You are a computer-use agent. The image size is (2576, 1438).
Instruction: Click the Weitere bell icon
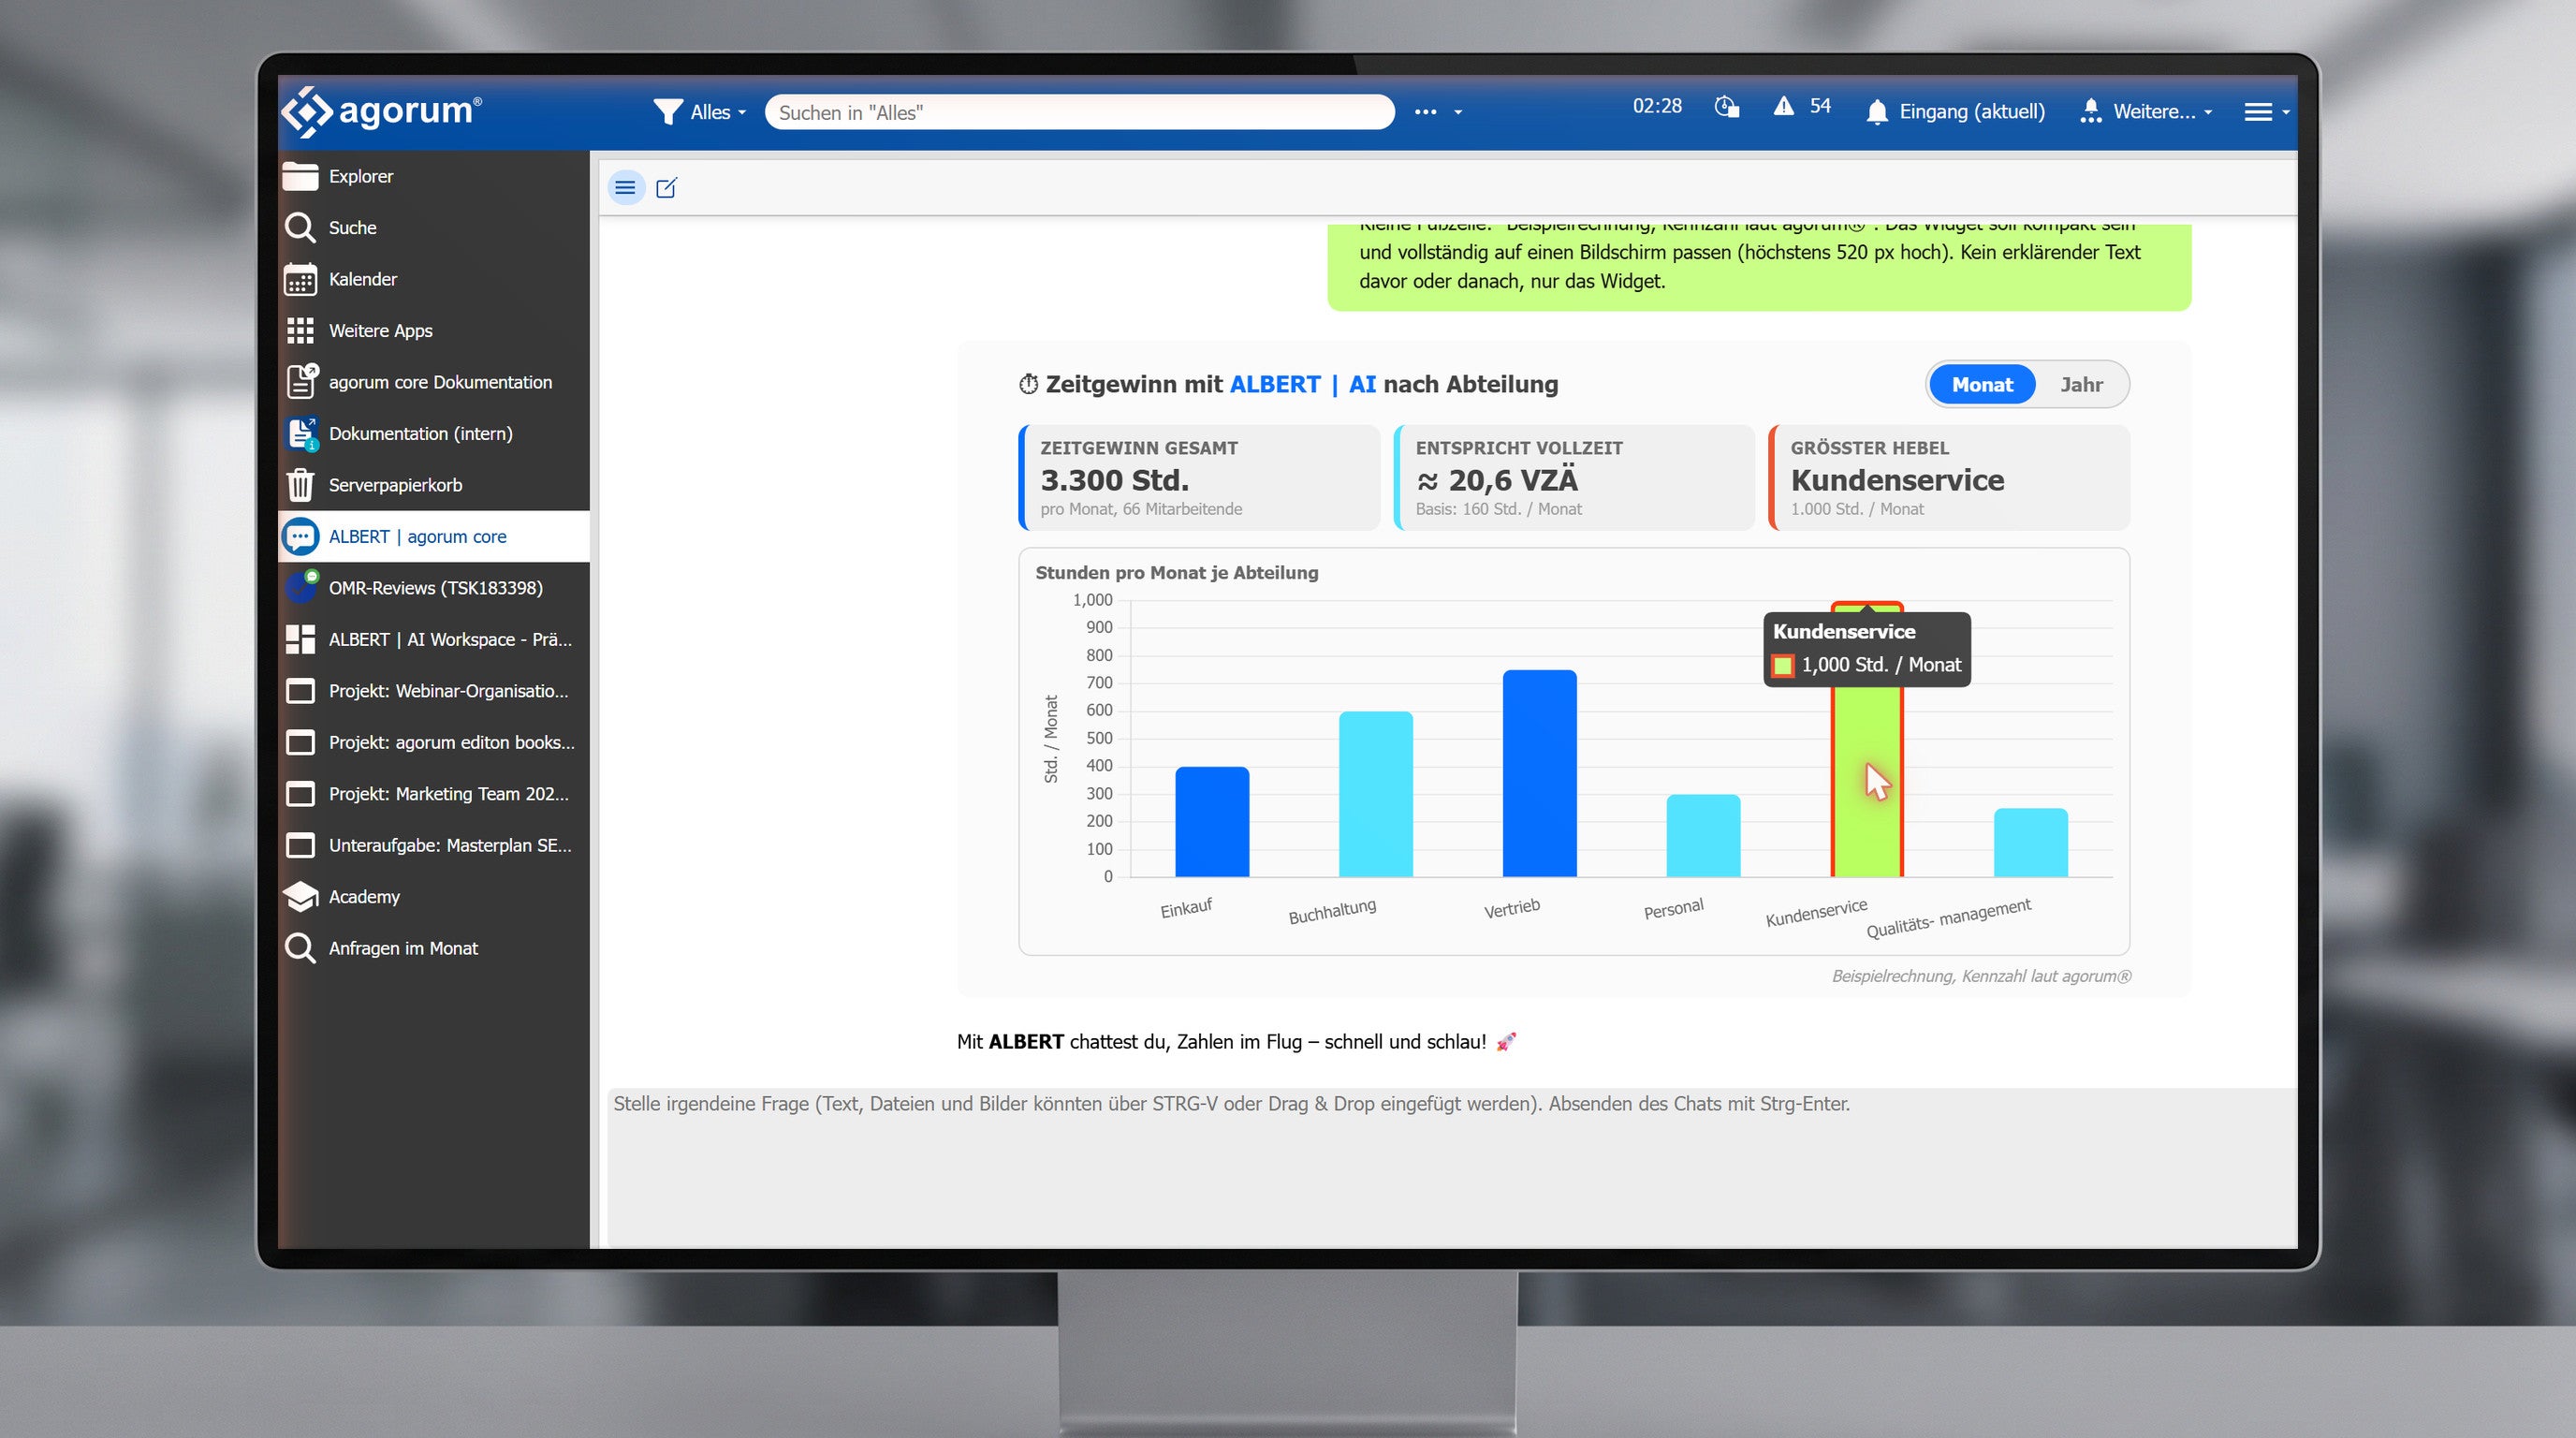(x=2090, y=112)
